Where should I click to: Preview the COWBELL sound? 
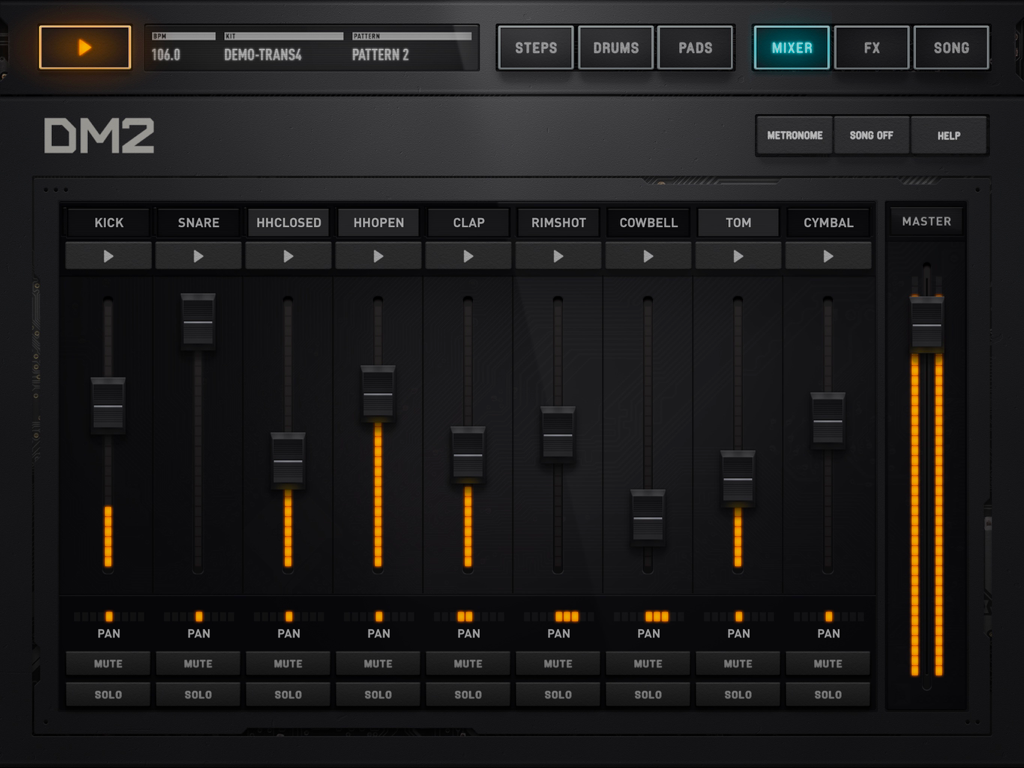click(x=648, y=255)
